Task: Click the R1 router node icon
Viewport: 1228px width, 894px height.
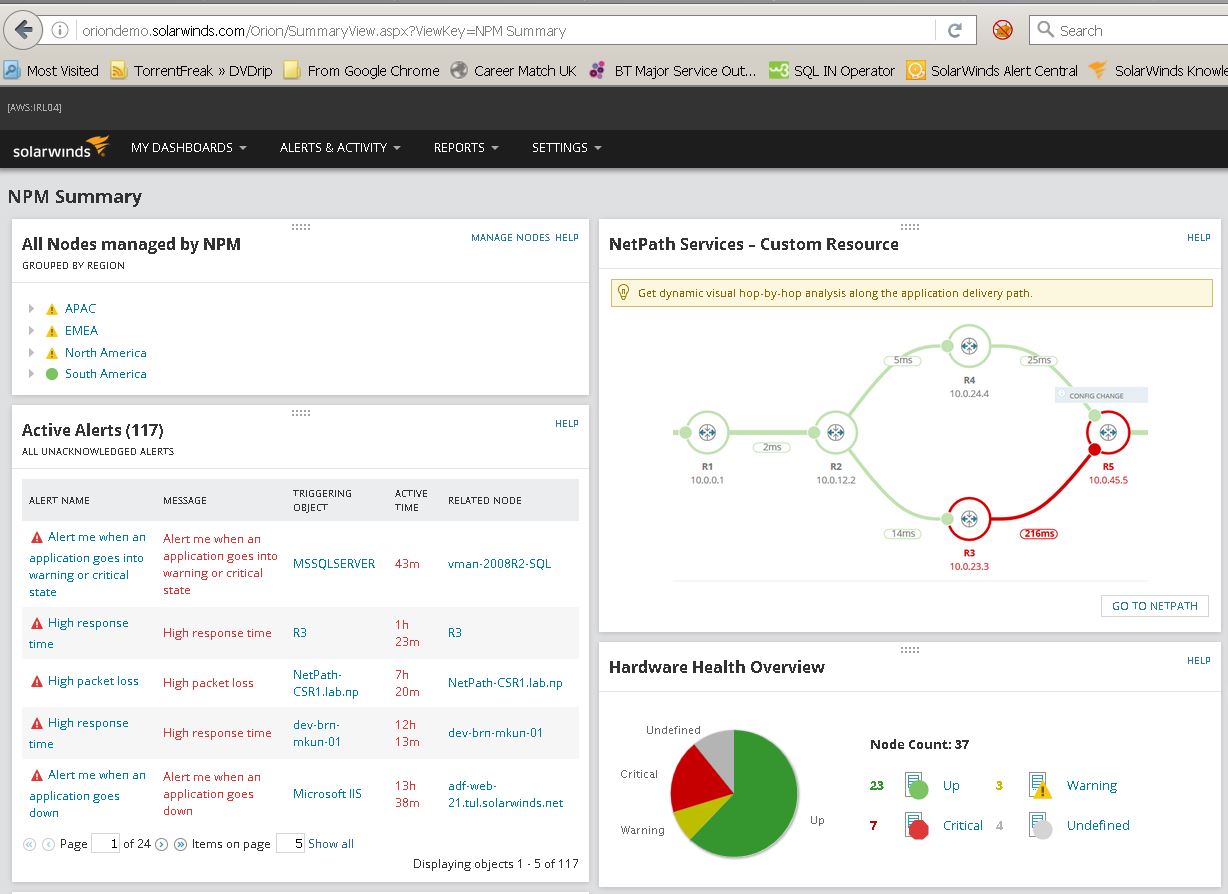Action: 708,432
